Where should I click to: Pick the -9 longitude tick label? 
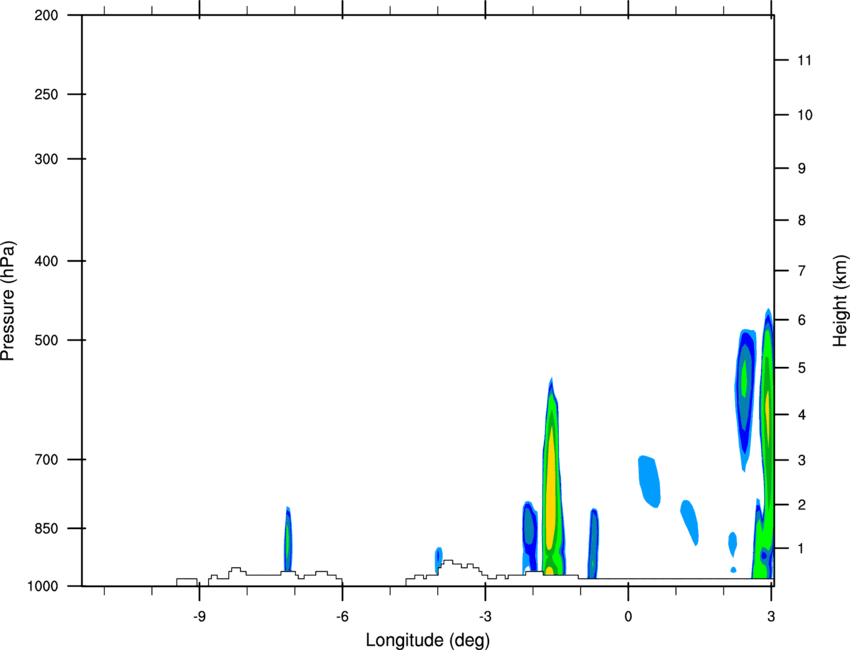[x=199, y=616]
